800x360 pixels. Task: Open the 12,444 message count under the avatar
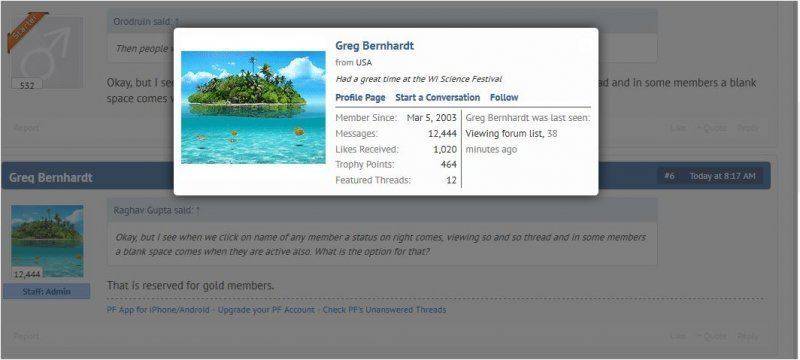coord(27,274)
